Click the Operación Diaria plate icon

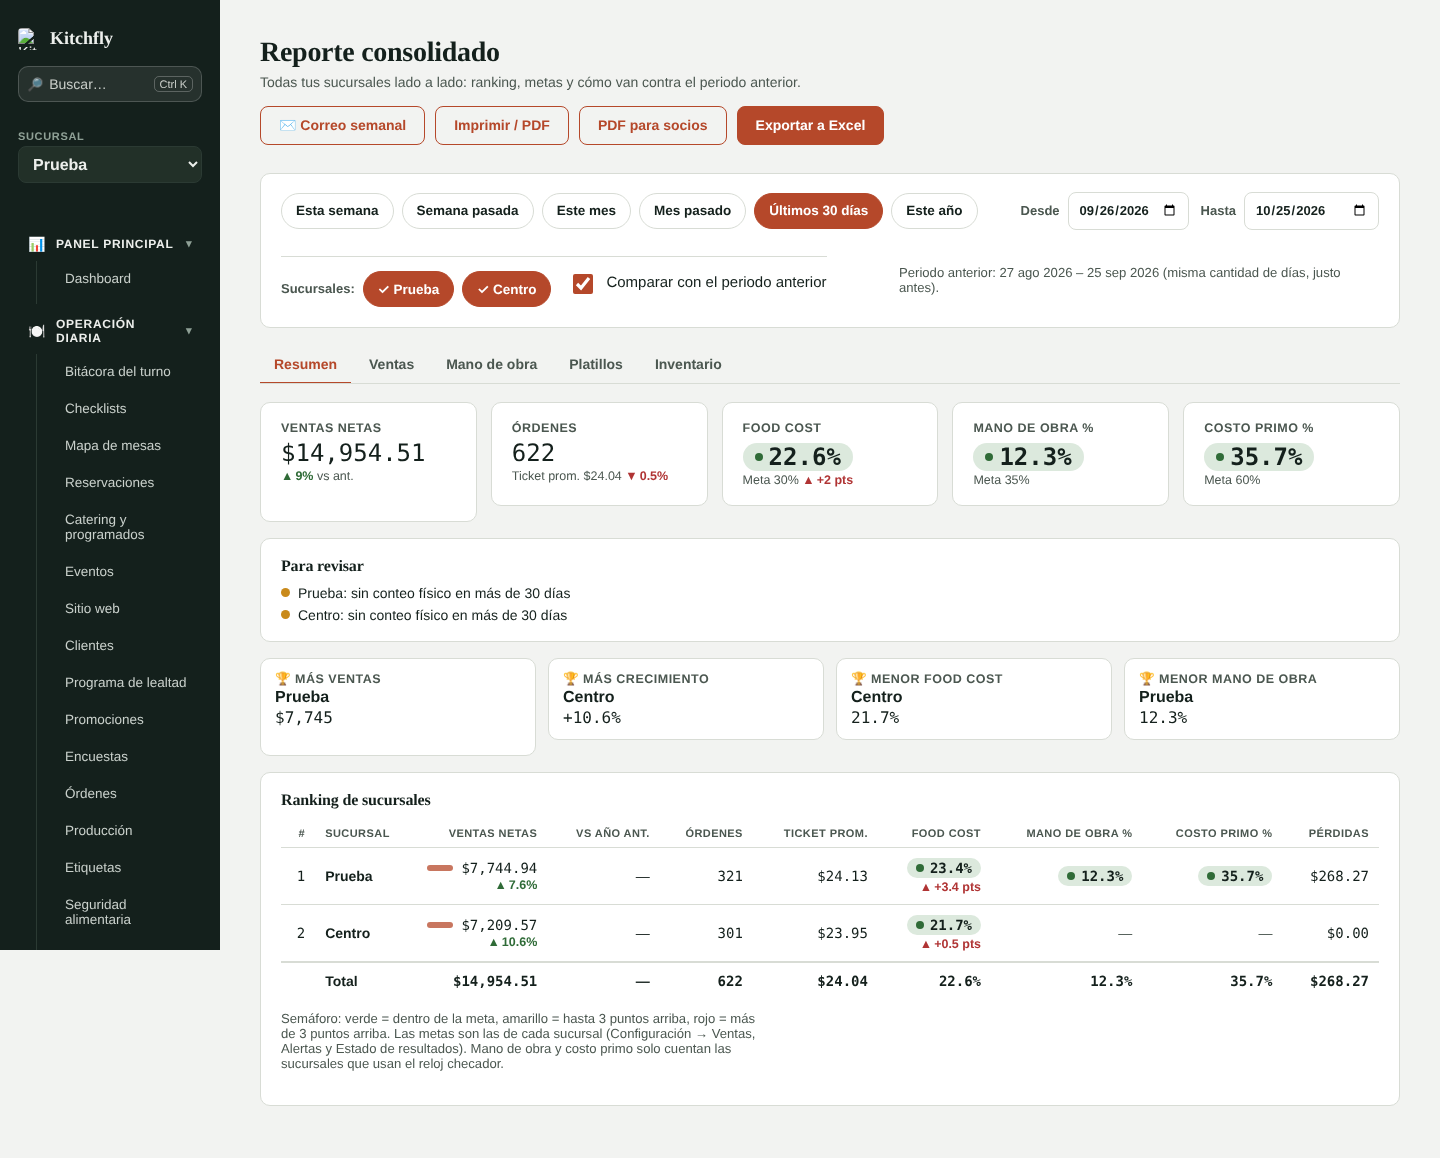pyautogui.click(x=37, y=331)
